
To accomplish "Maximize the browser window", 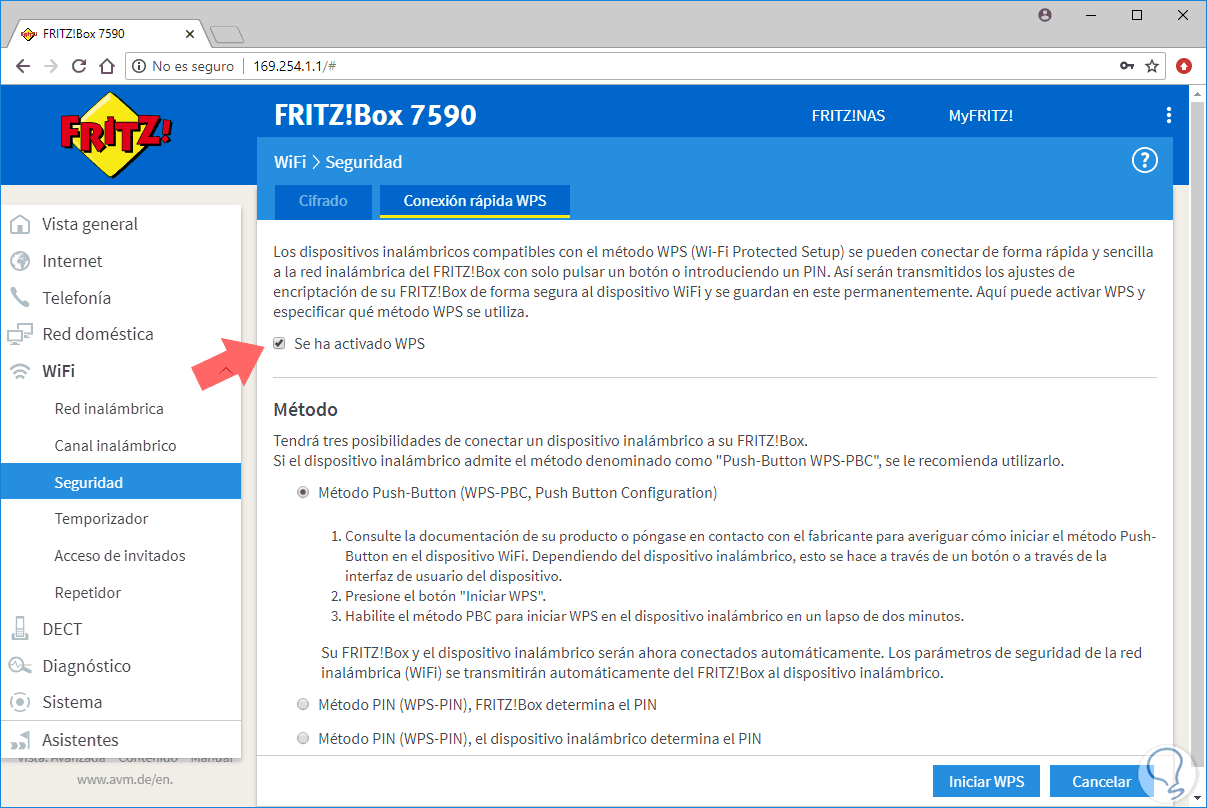I will tap(1137, 15).
